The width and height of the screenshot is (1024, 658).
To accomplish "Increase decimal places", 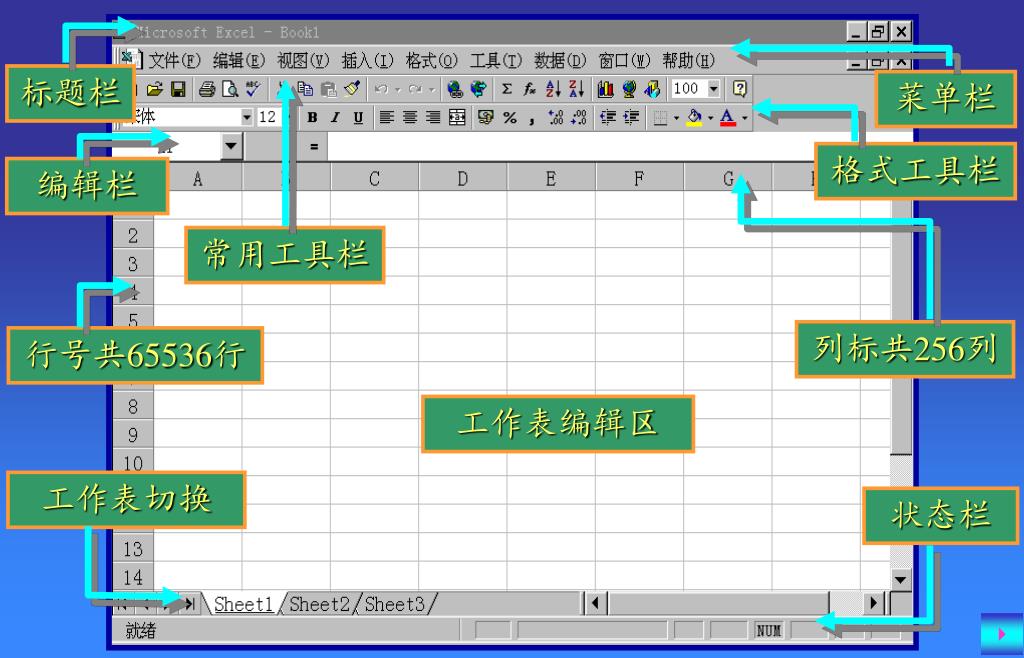I will [x=556, y=118].
